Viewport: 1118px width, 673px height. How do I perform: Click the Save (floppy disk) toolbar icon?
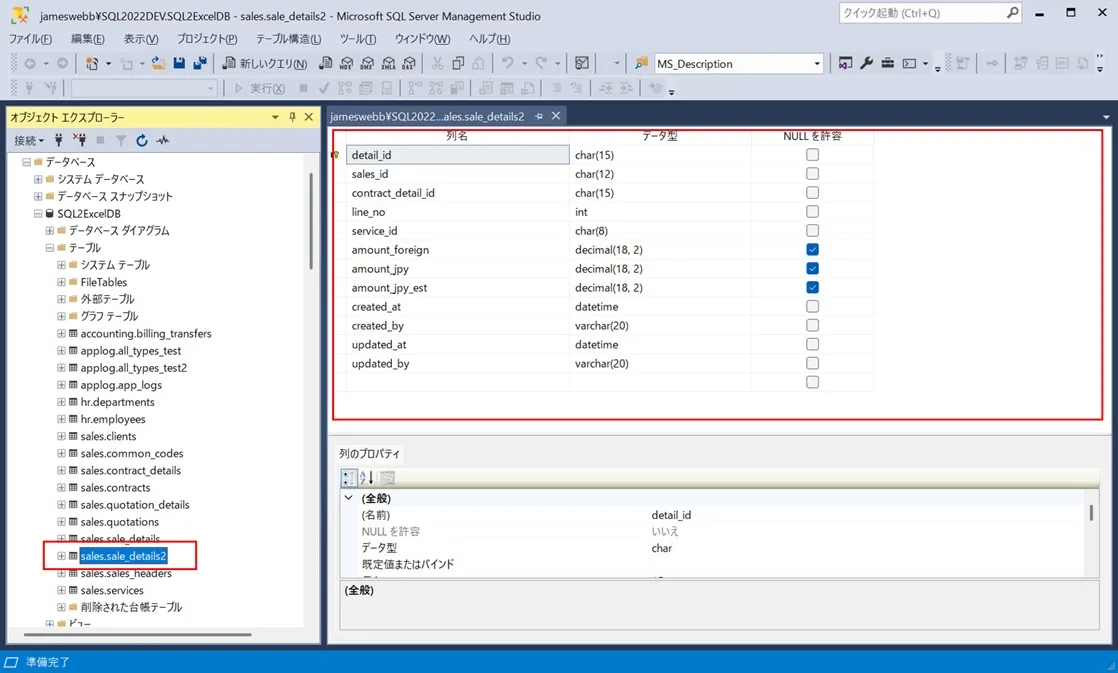[179, 63]
